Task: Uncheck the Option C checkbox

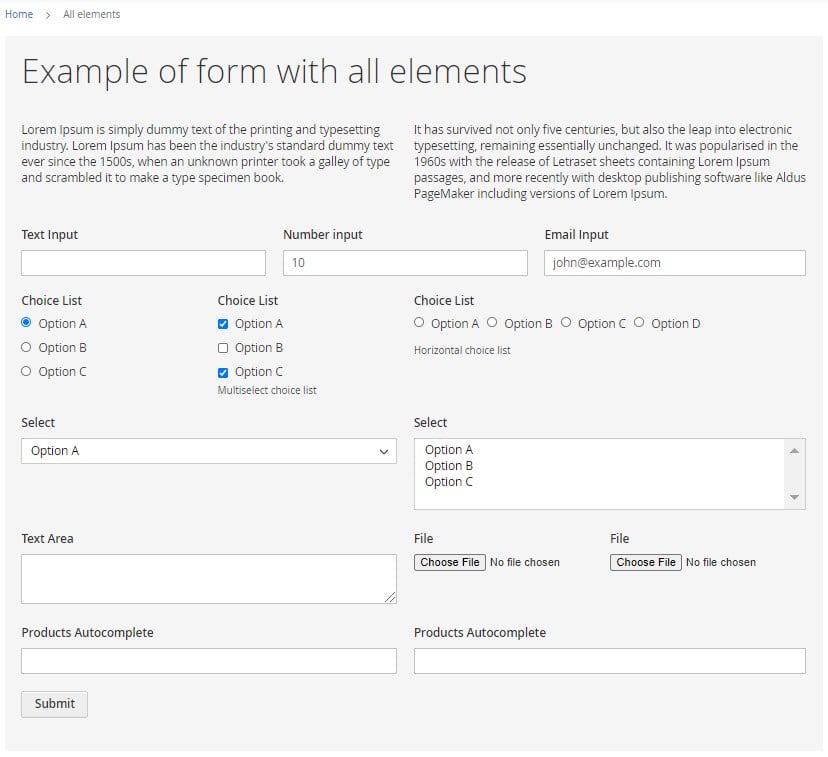Action: point(223,373)
